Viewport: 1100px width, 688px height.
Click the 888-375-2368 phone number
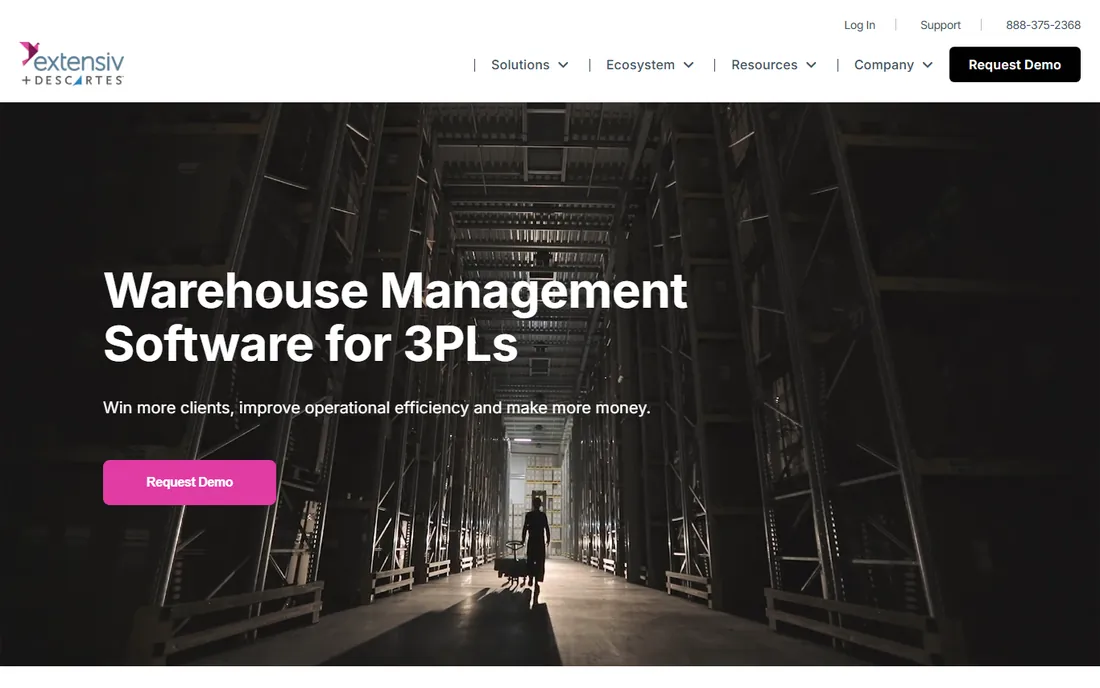pyautogui.click(x=1043, y=25)
